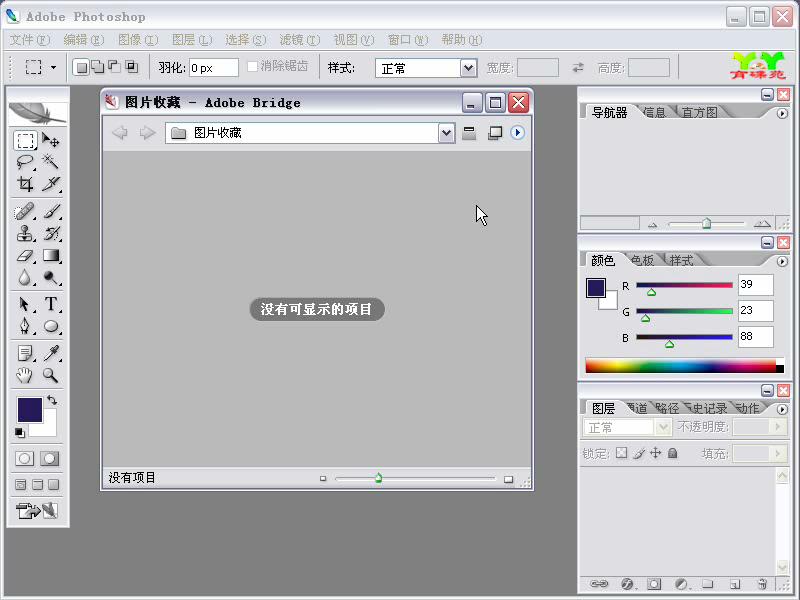Delete layer using trash icon
Viewport: 800px width, 600px height.
(x=762, y=584)
